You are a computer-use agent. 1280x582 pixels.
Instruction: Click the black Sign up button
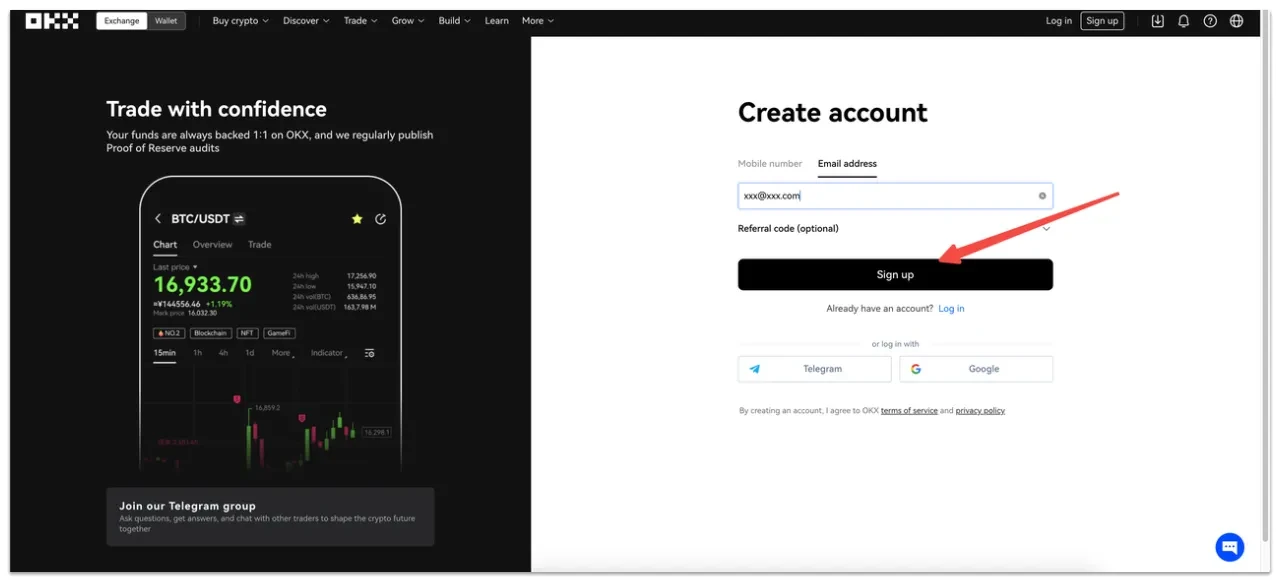(x=895, y=275)
